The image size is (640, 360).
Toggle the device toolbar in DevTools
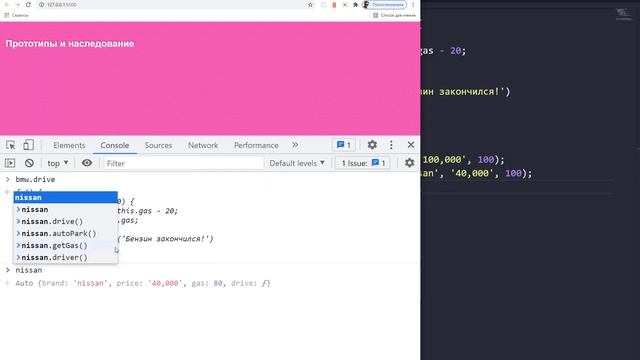point(28,145)
